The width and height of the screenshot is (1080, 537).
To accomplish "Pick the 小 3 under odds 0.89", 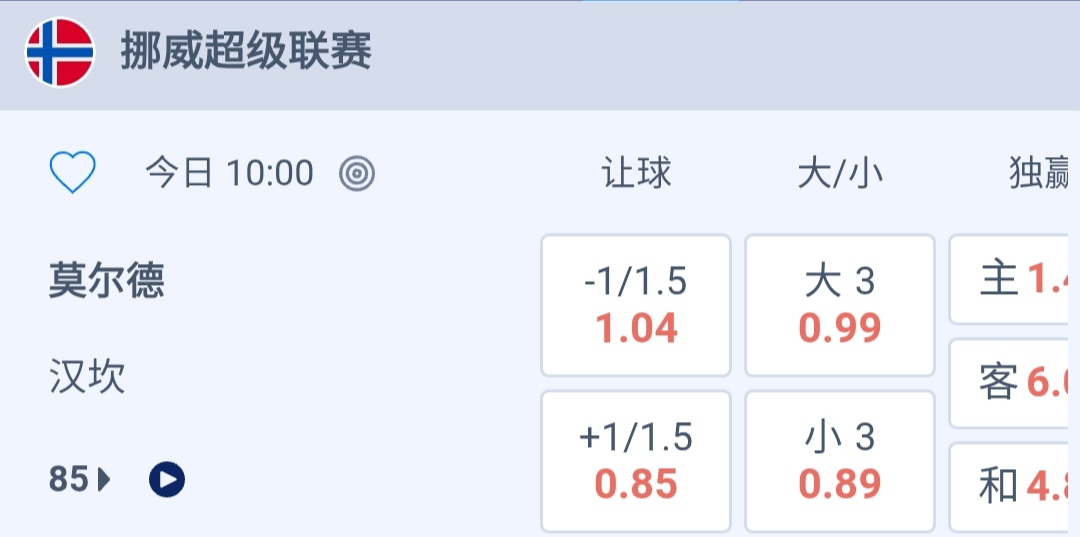I will tap(840, 461).
